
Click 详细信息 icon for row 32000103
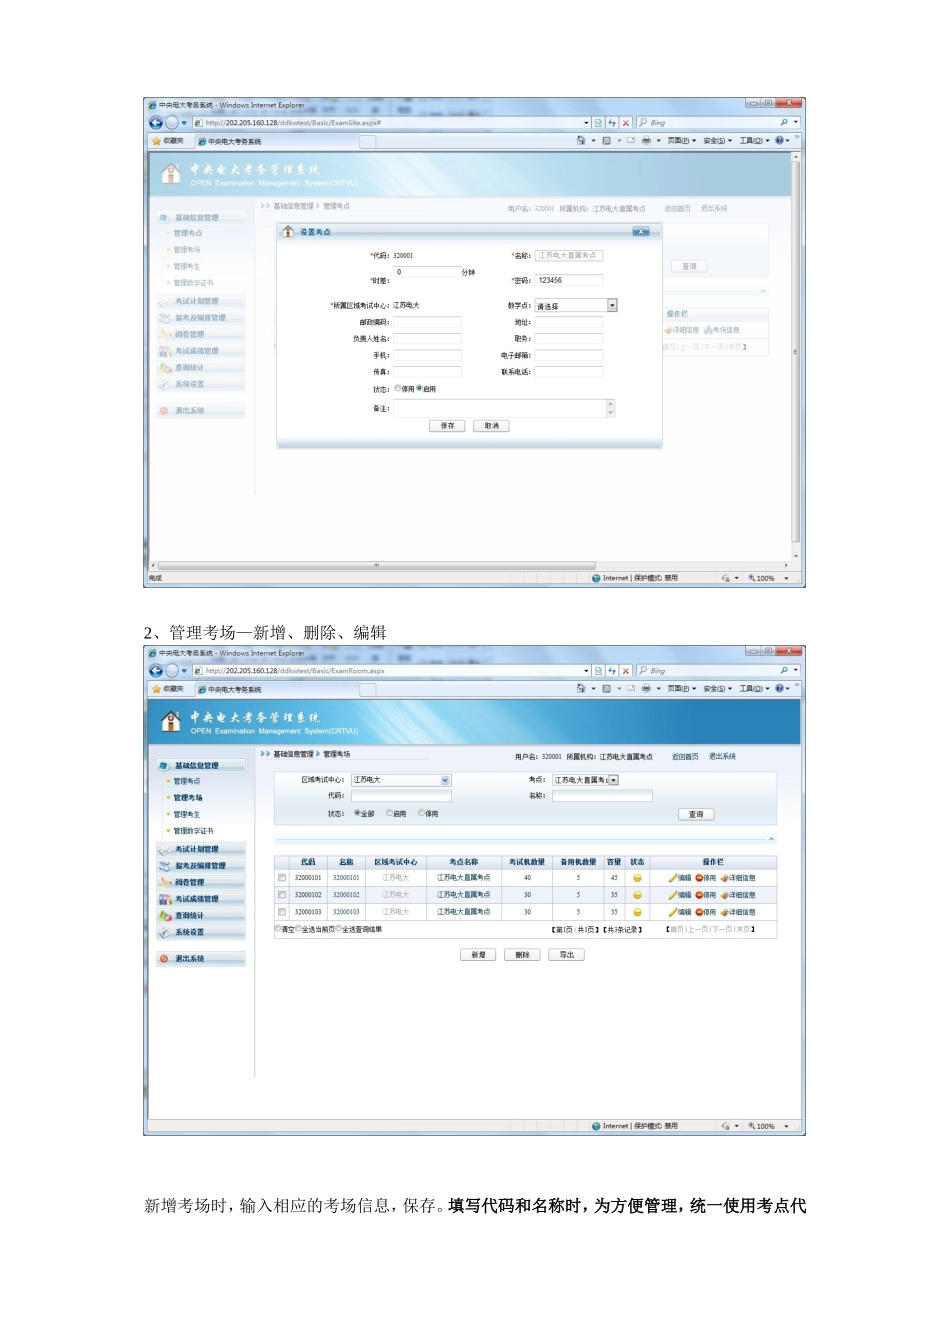tap(724, 912)
